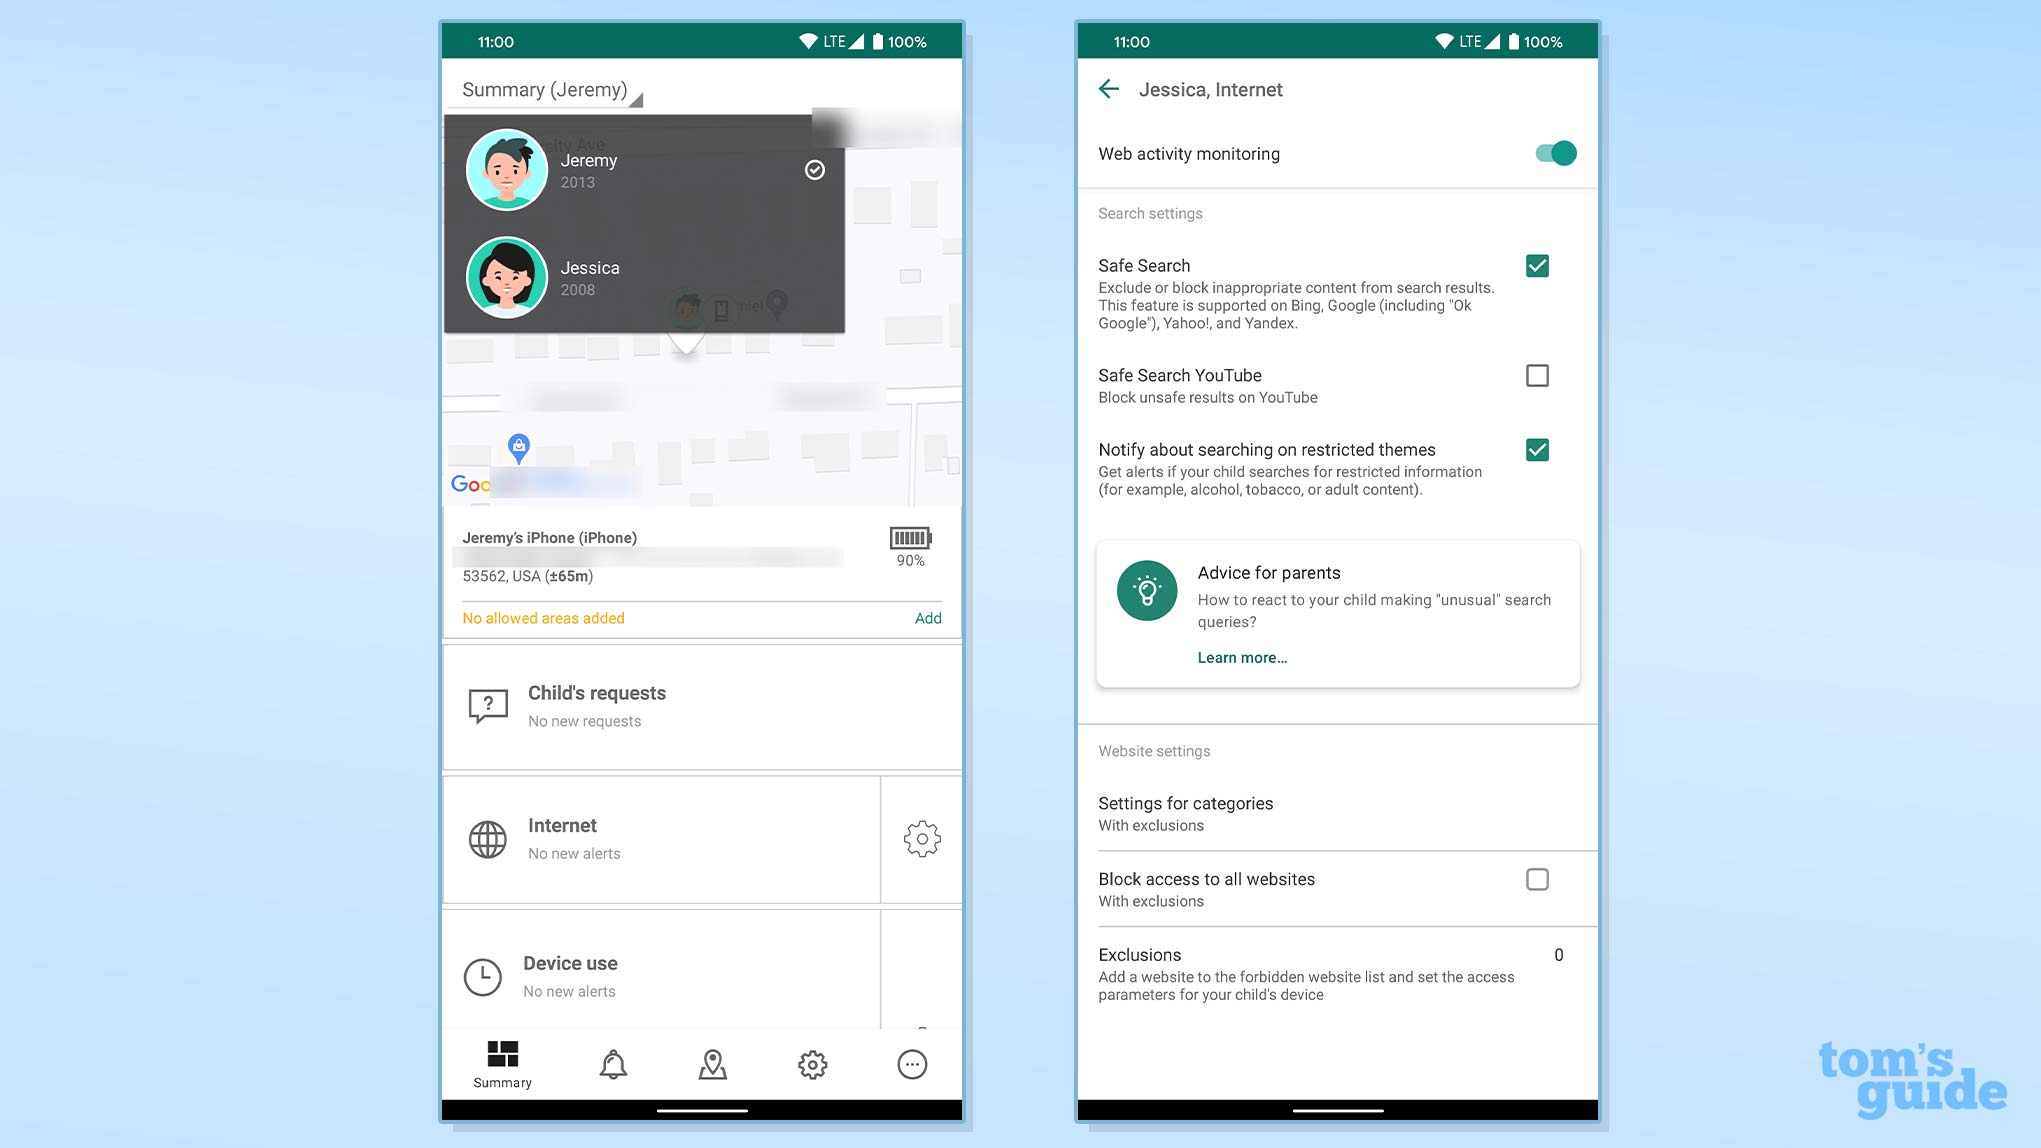Select Jeremy profile tab

point(645,168)
